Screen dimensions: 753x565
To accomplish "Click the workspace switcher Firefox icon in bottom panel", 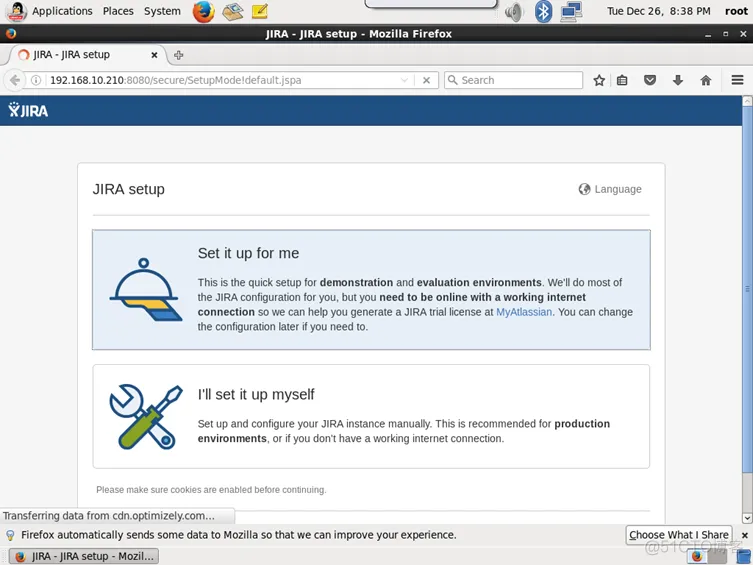I will pyautogui.click(x=697, y=556).
